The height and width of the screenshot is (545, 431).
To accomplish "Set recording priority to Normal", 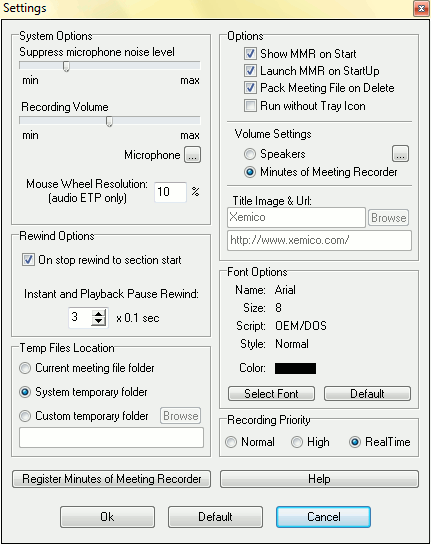I will 231,442.
